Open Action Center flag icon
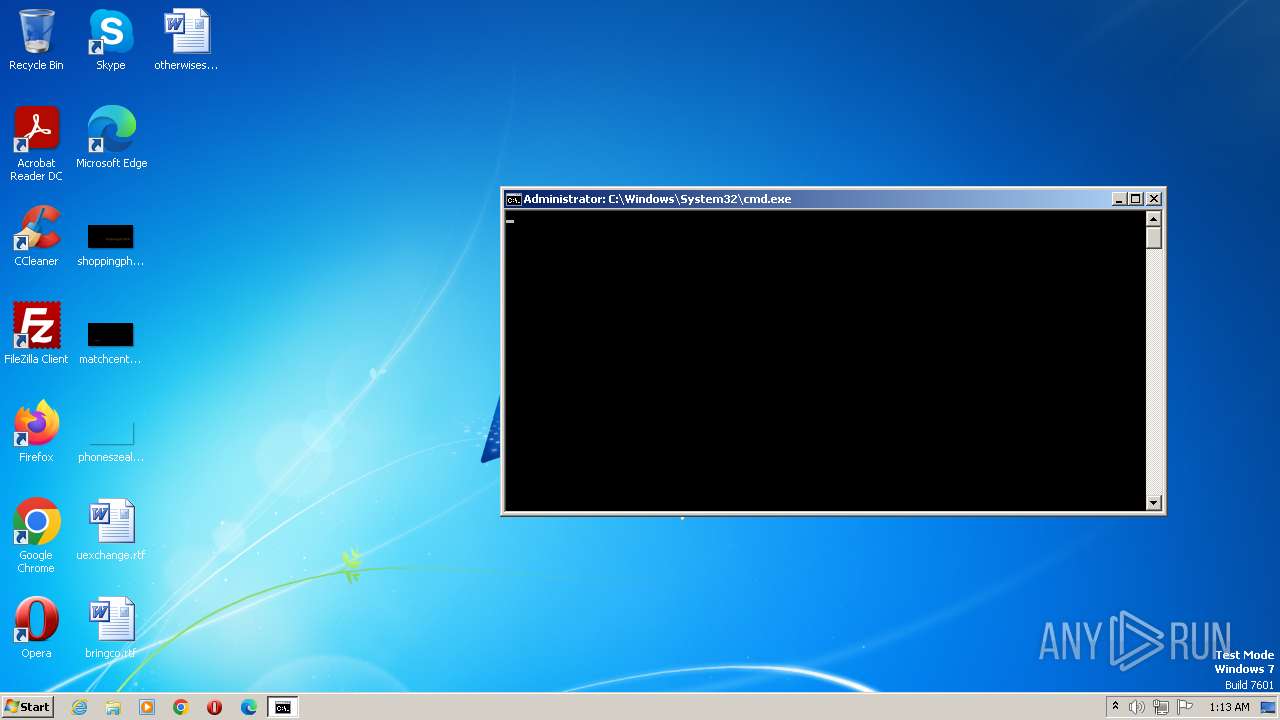 (x=1185, y=707)
